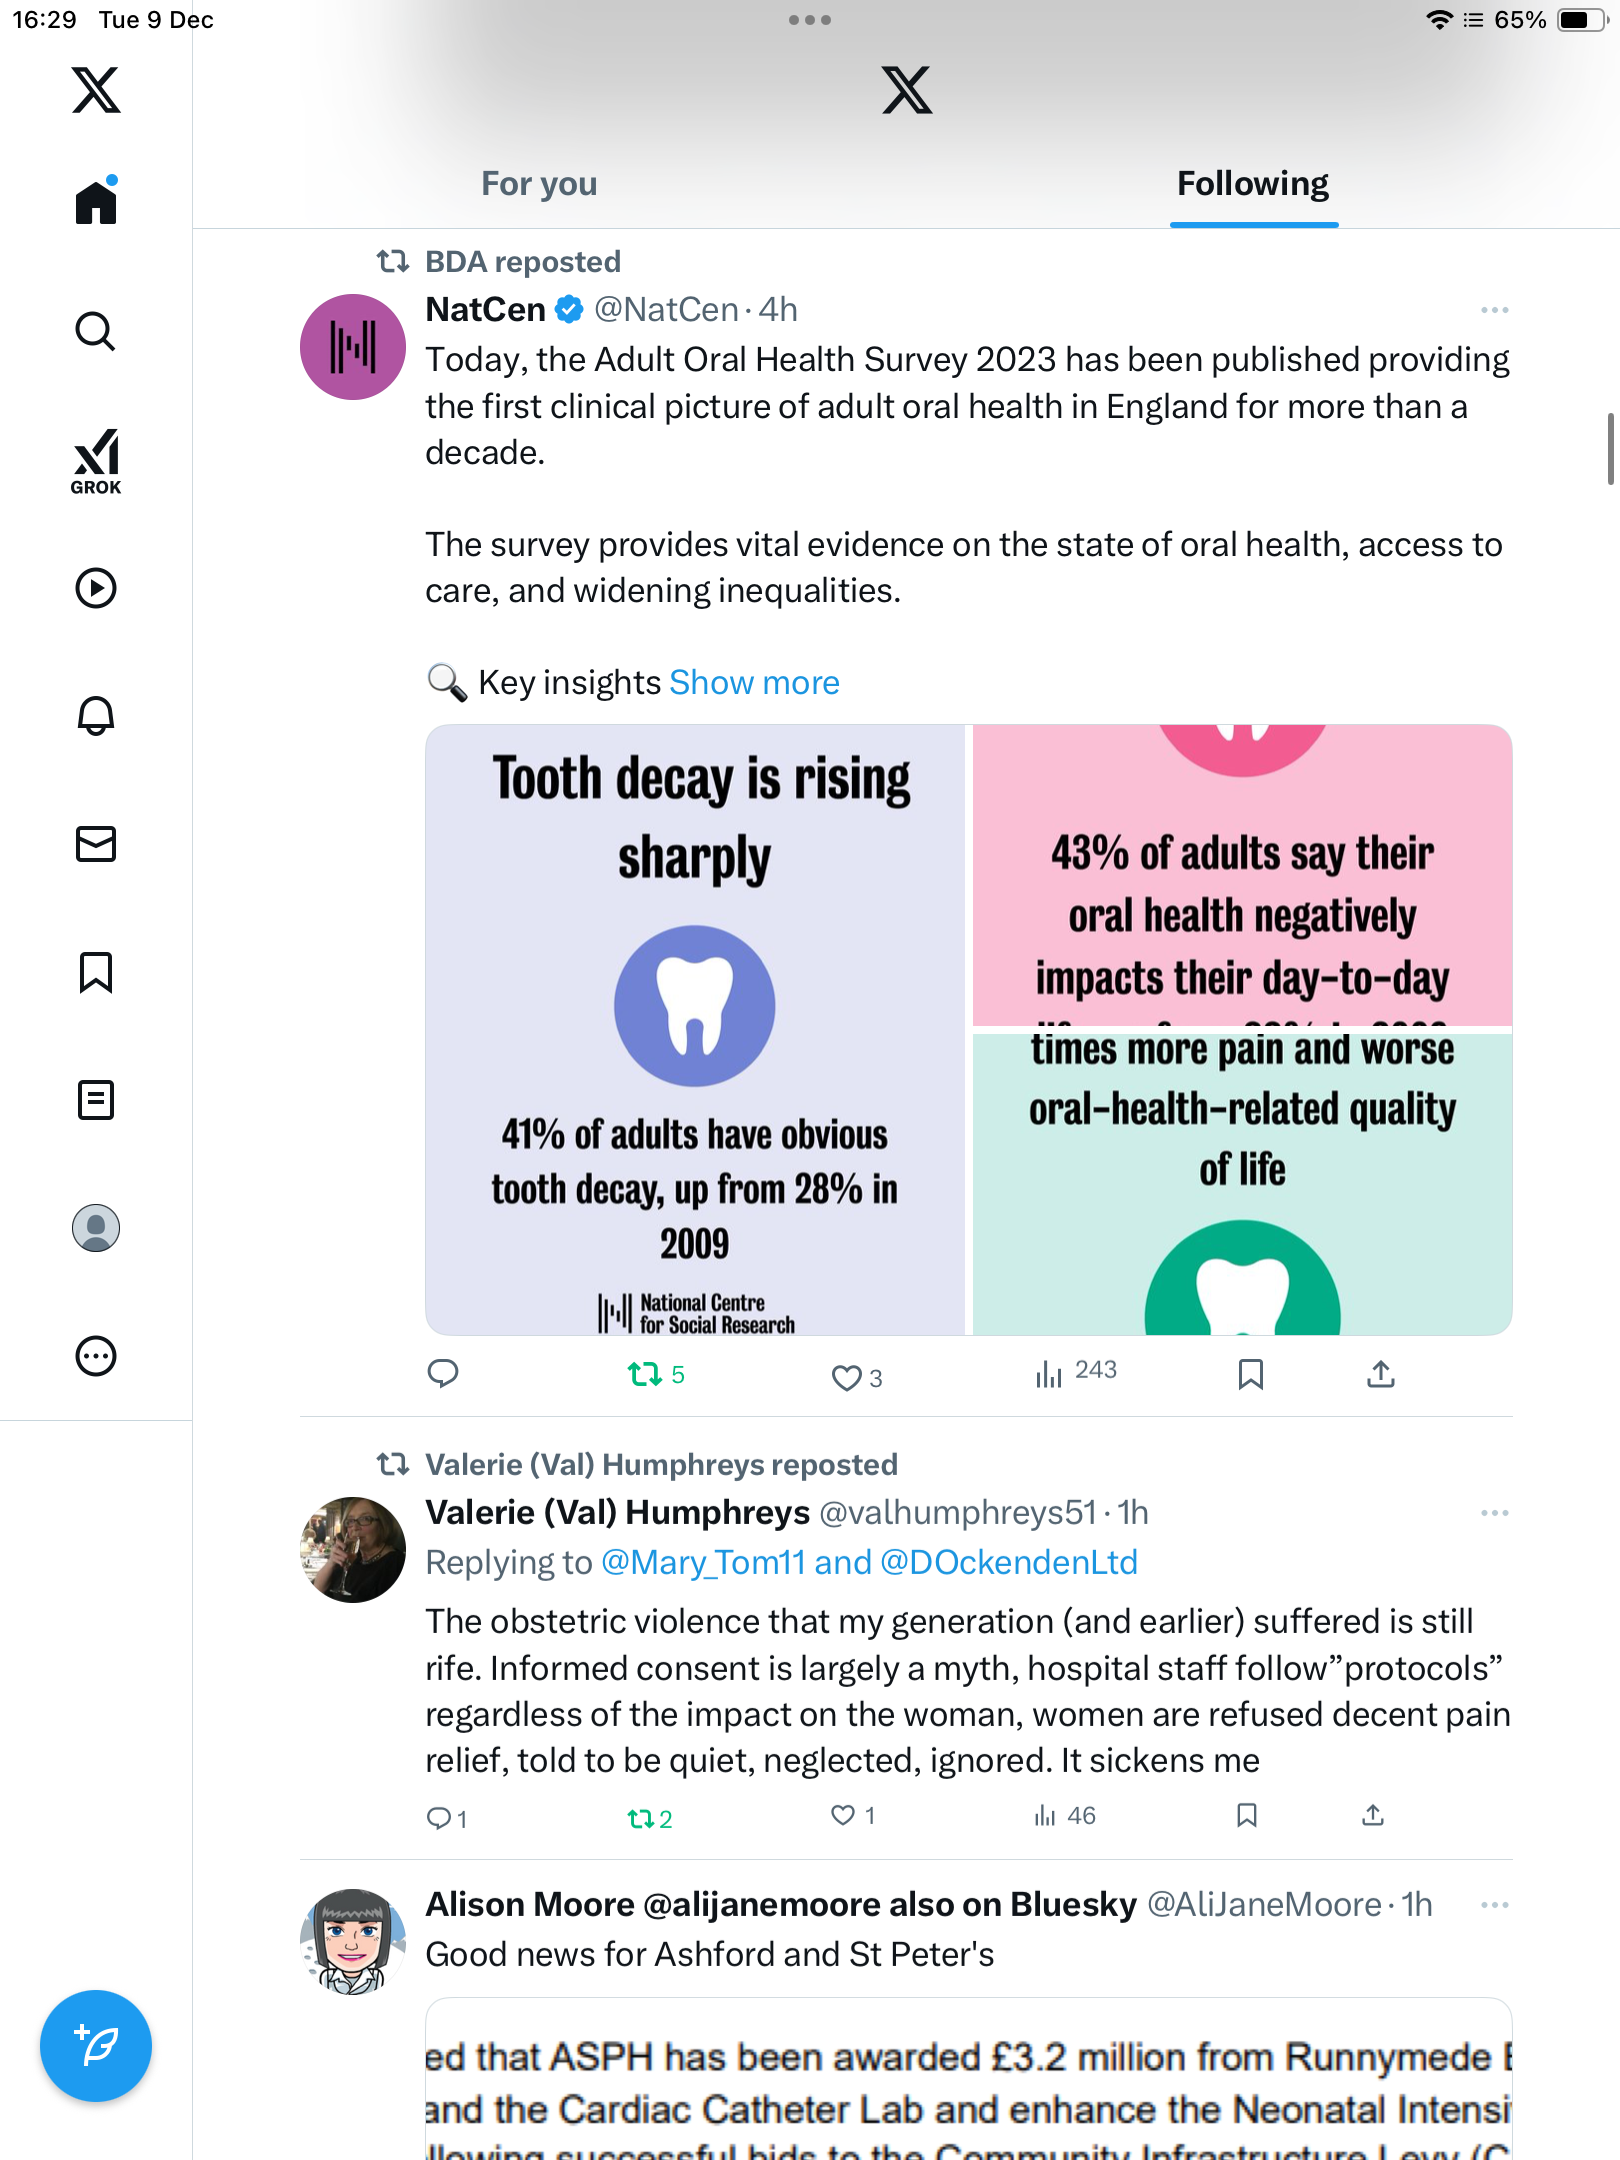Like the NatCen oral health post
Screen dimensions: 1620x2160
[x=847, y=1377]
